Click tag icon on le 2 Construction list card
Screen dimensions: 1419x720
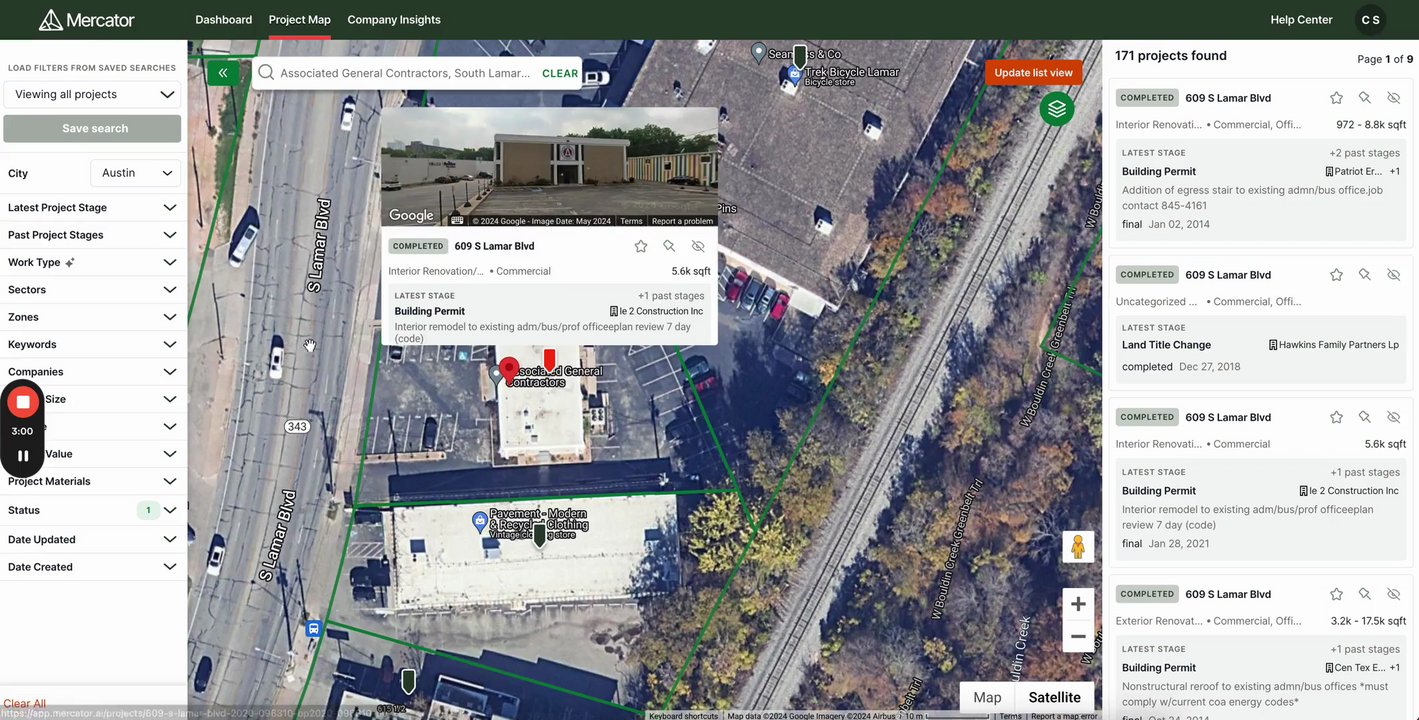pos(1365,417)
